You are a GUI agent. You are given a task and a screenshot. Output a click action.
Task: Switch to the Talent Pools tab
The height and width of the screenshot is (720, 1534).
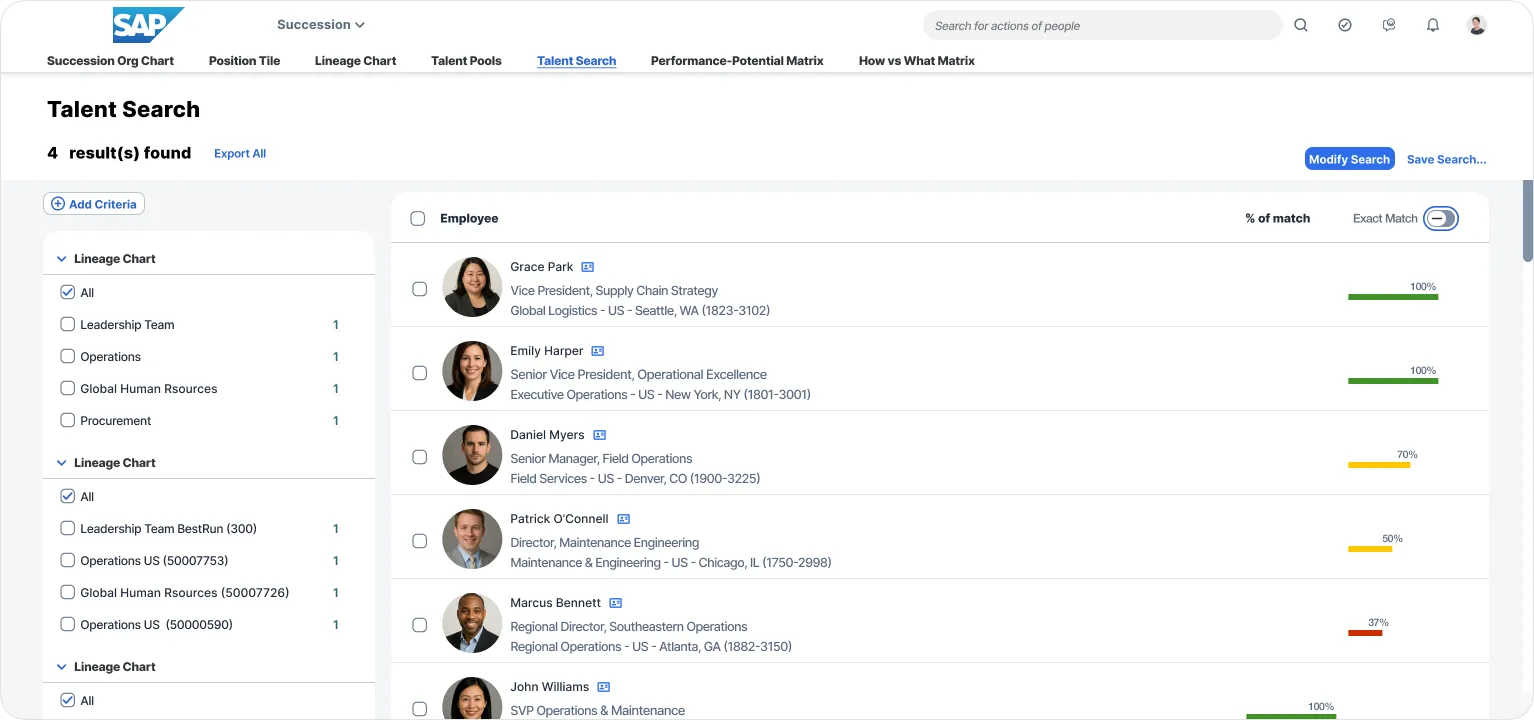pos(466,61)
